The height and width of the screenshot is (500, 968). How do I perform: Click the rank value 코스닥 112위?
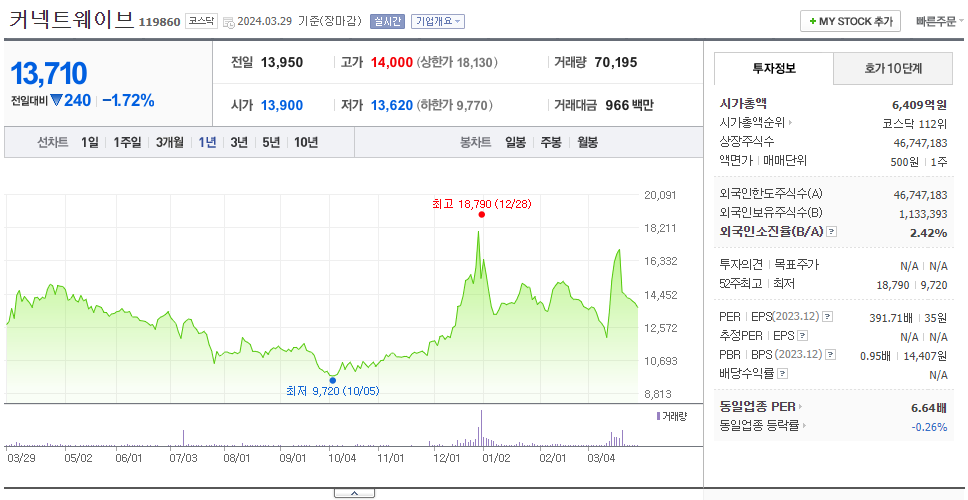[x=915, y=123]
